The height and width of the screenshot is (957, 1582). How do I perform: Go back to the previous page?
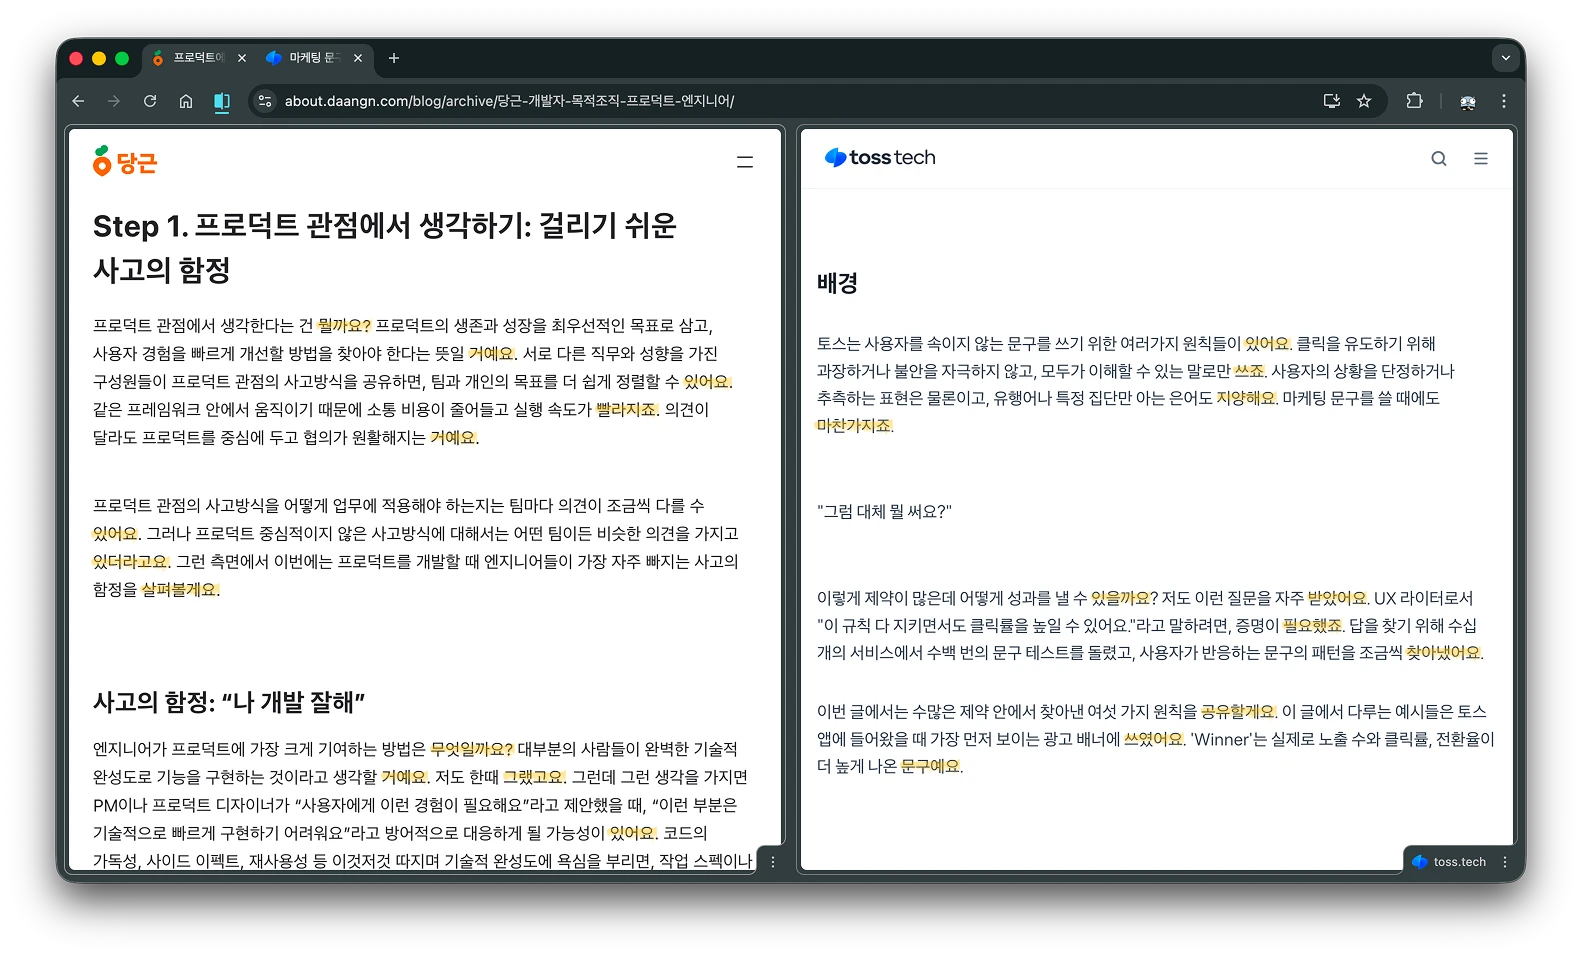[78, 101]
